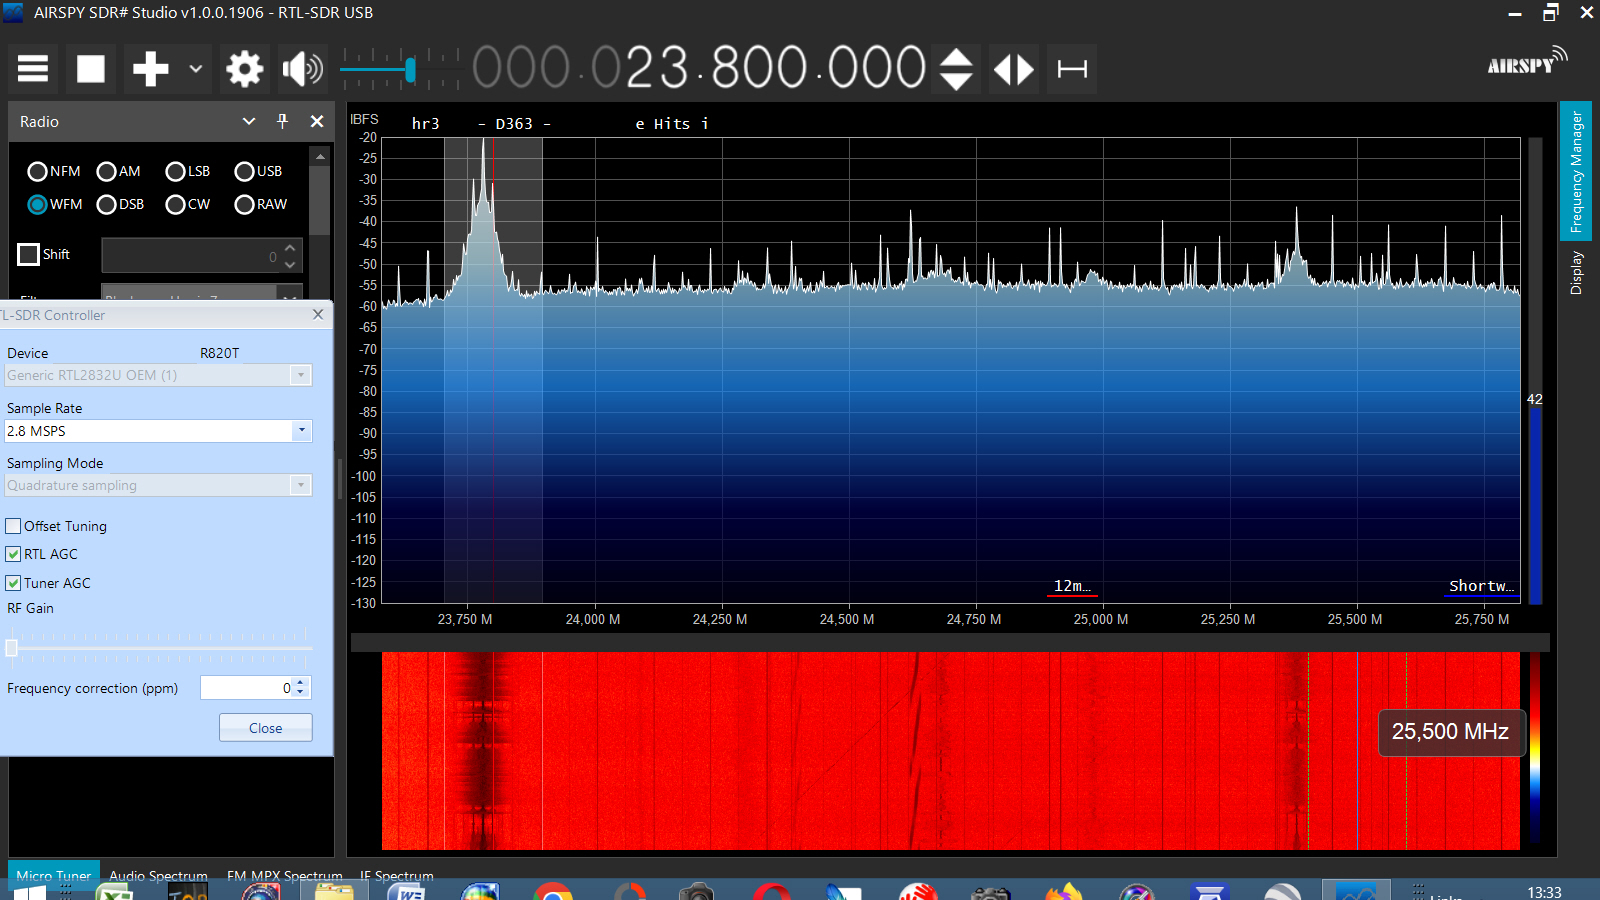Click the plus add-source icon

150,69
